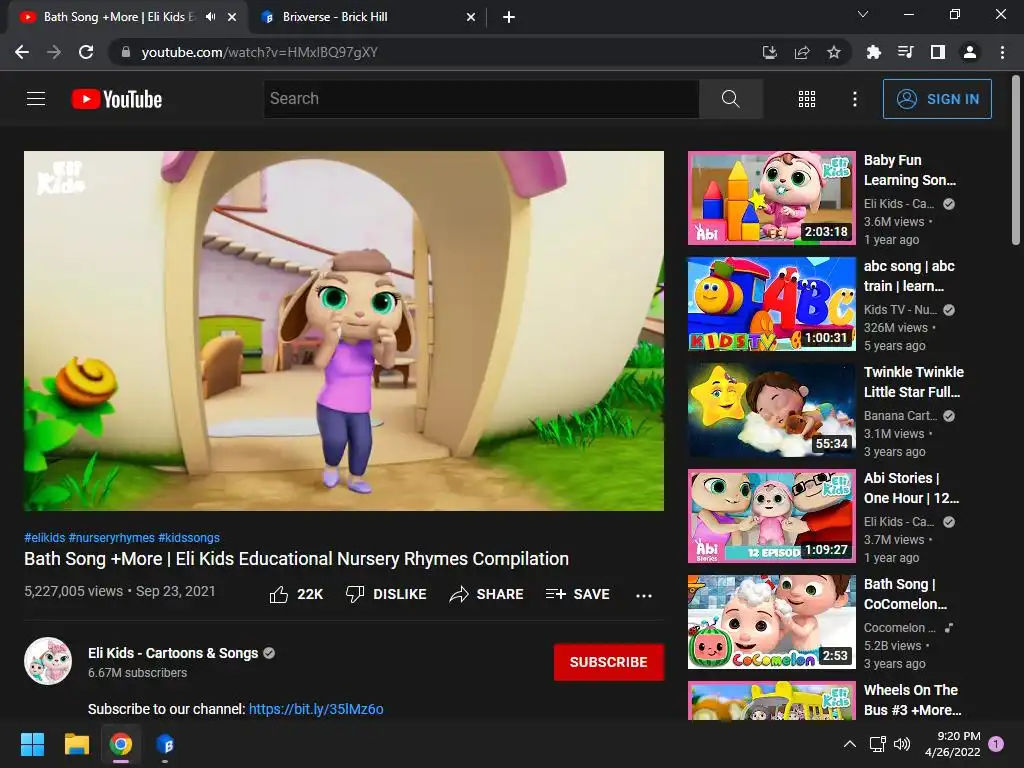Image resolution: width=1024 pixels, height=768 pixels.
Task: Open abc song train thumbnail
Action: point(771,304)
